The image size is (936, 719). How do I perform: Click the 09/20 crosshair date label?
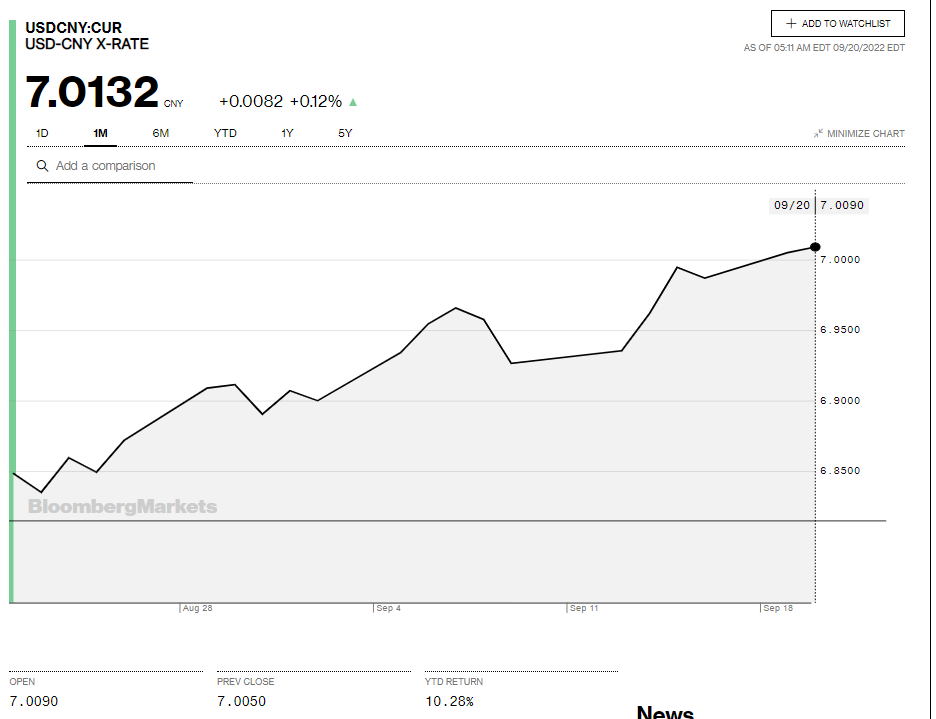tap(791, 205)
